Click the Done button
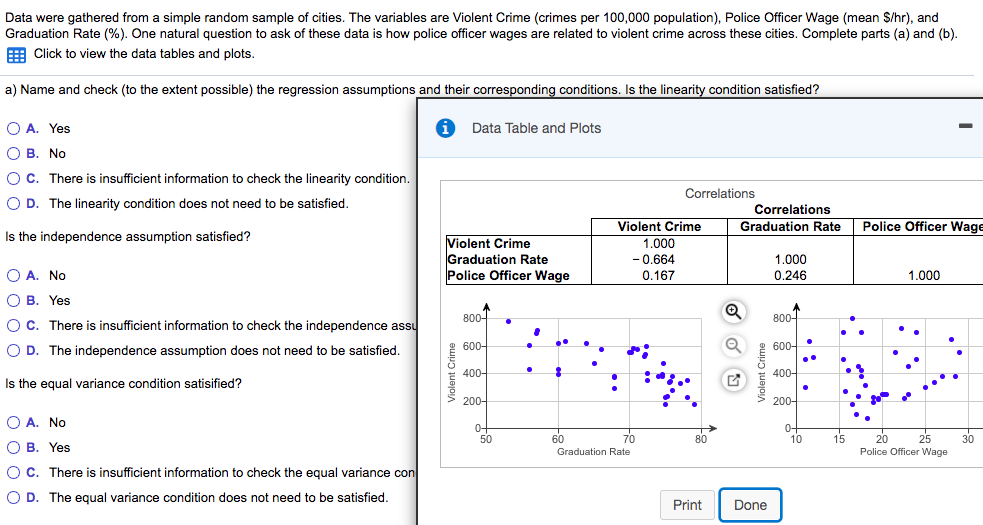 [750, 505]
